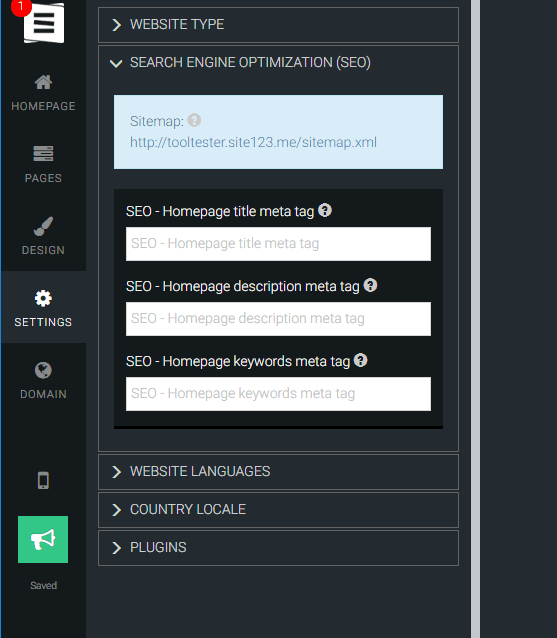
Task: Select the Settings gear icon
Action: tap(43, 298)
